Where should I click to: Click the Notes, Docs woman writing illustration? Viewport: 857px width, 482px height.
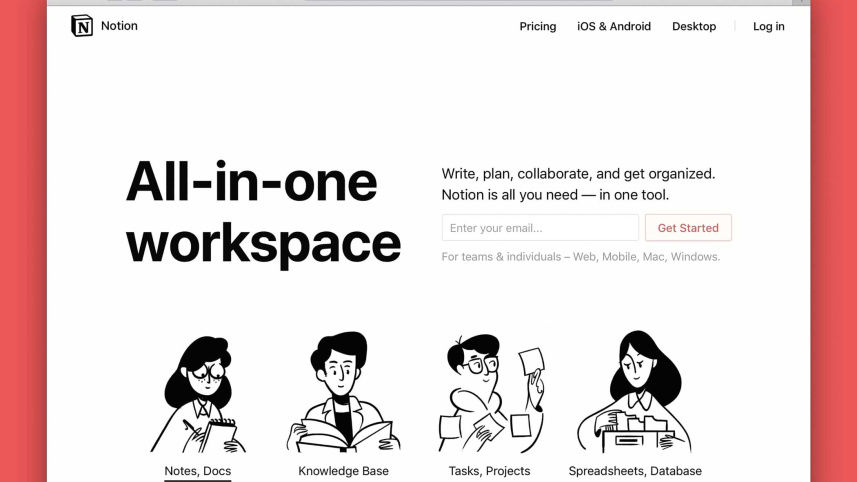198,395
